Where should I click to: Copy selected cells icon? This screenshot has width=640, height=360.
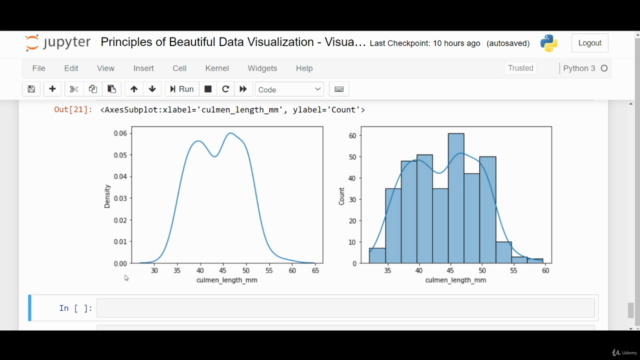tap(93, 89)
